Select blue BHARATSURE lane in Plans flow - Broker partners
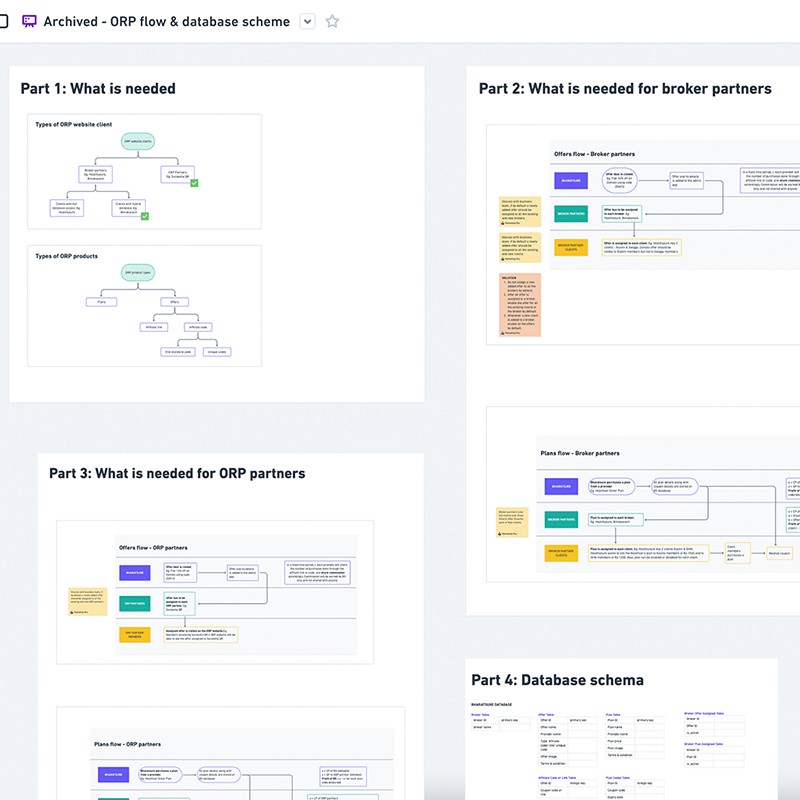 (x=561, y=486)
